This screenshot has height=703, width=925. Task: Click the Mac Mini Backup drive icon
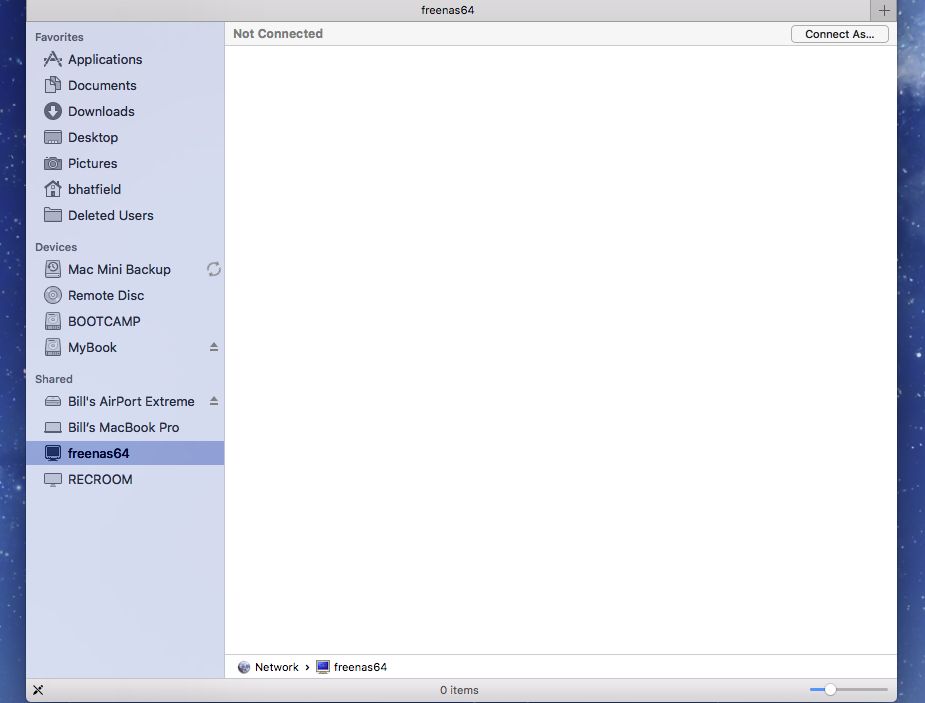pyautogui.click(x=53, y=269)
